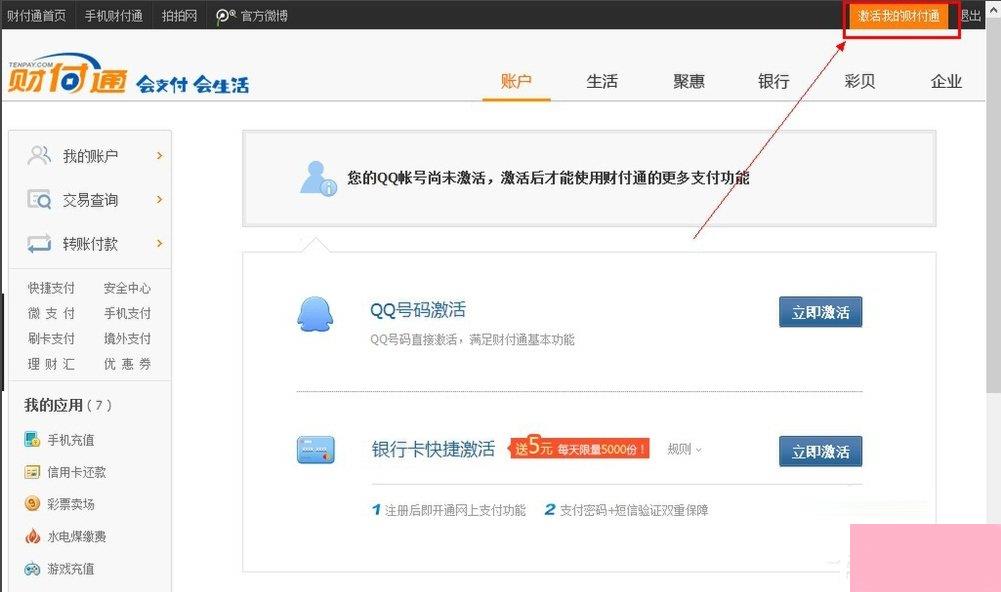Switch to the 银行 tab
1001x592 pixels.
click(x=774, y=82)
